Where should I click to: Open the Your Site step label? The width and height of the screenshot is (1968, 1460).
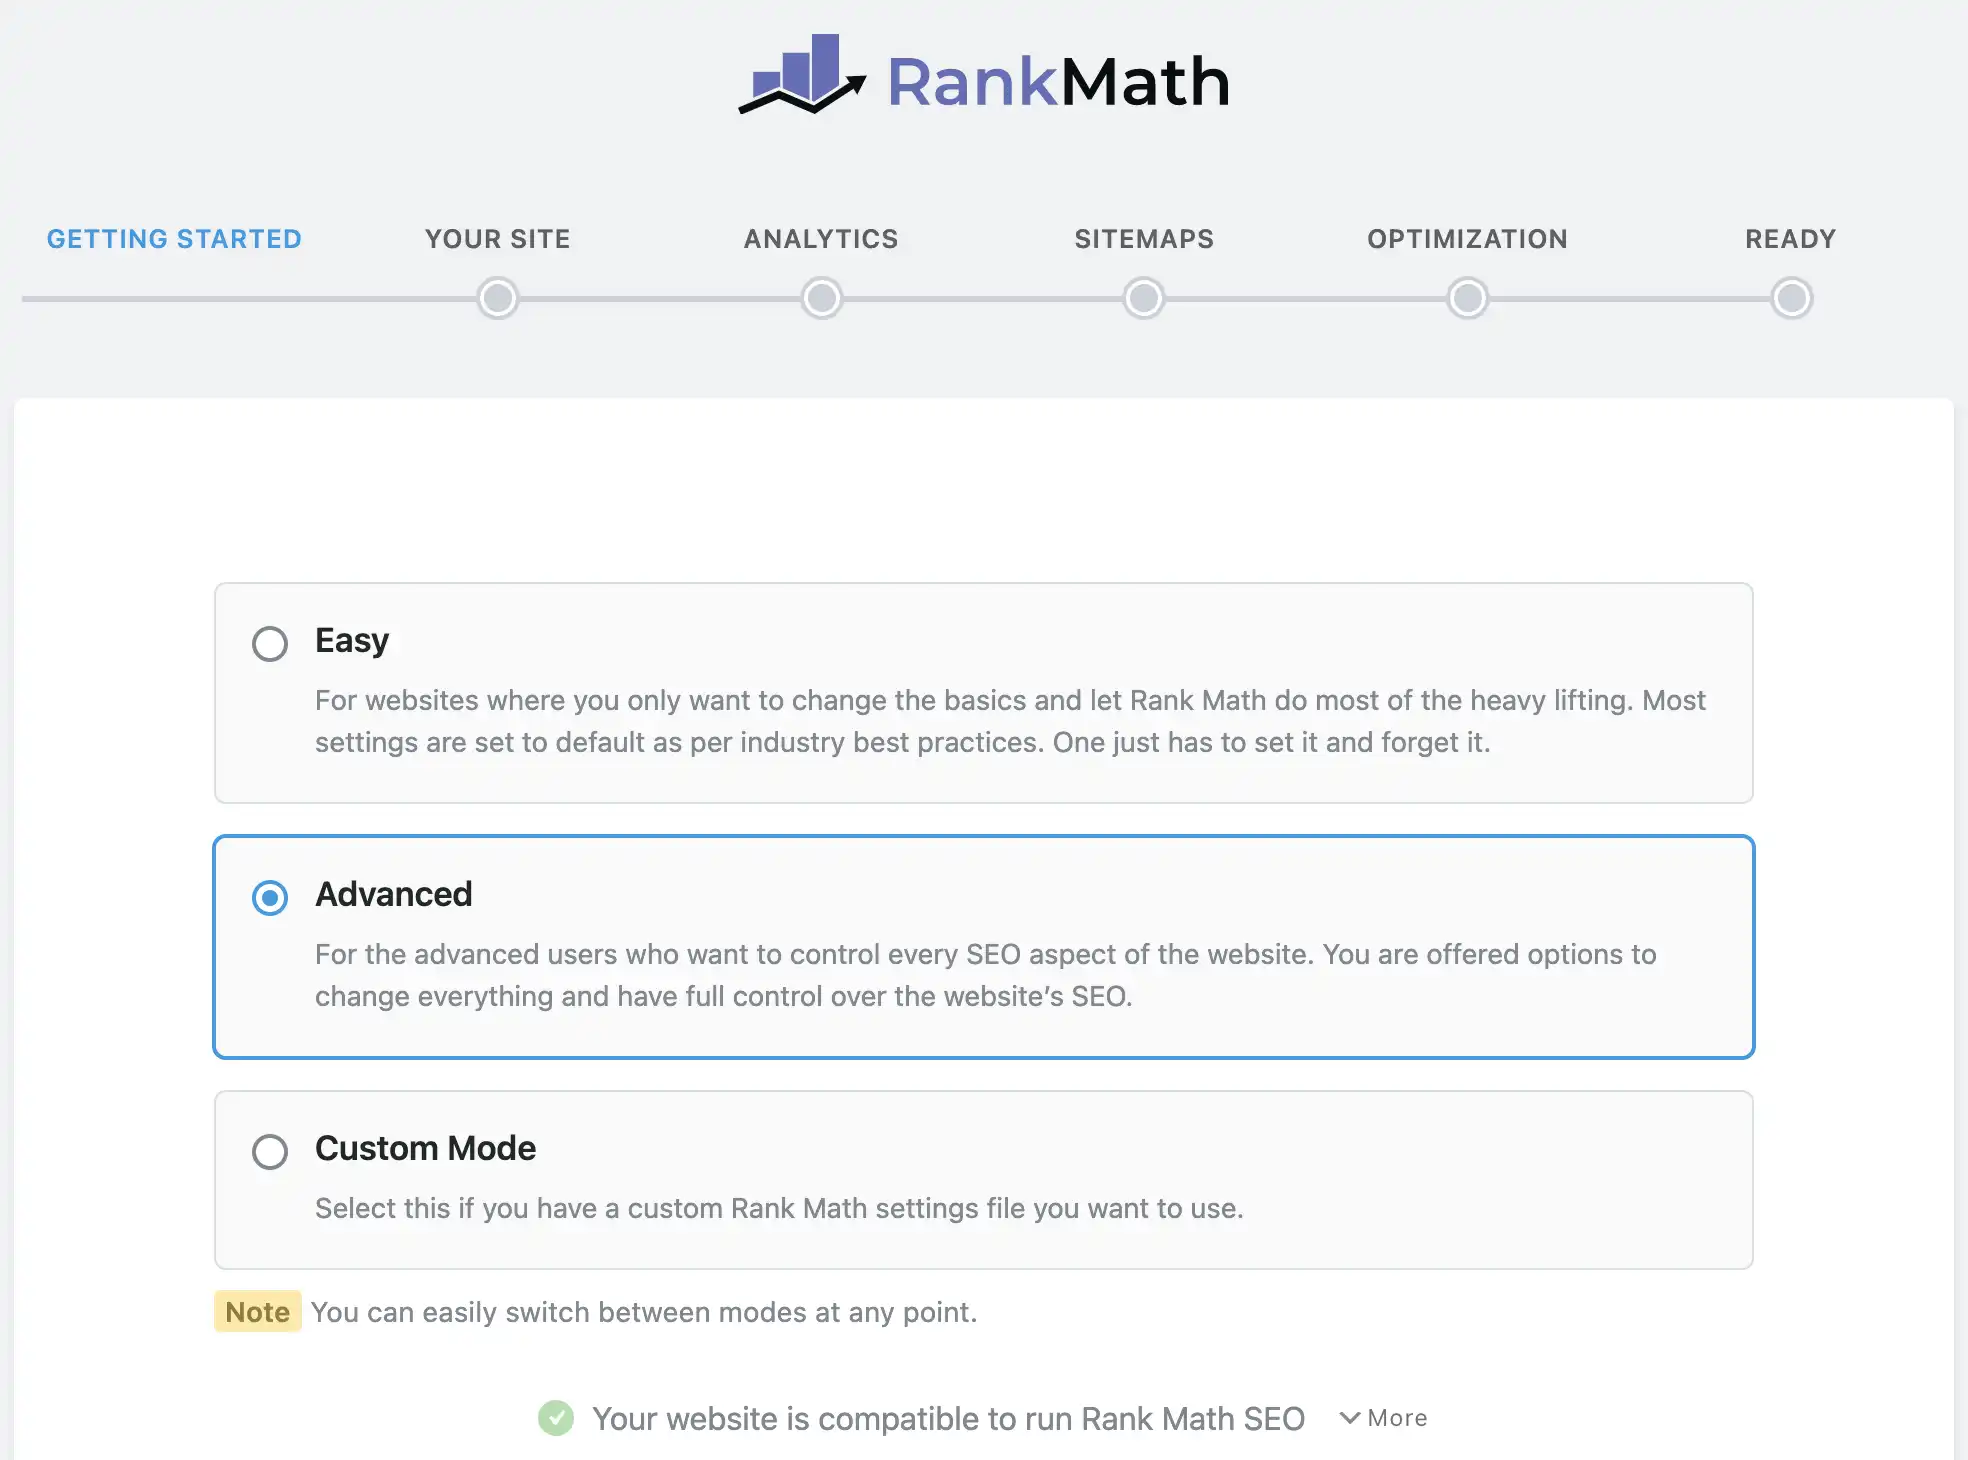click(x=498, y=239)
